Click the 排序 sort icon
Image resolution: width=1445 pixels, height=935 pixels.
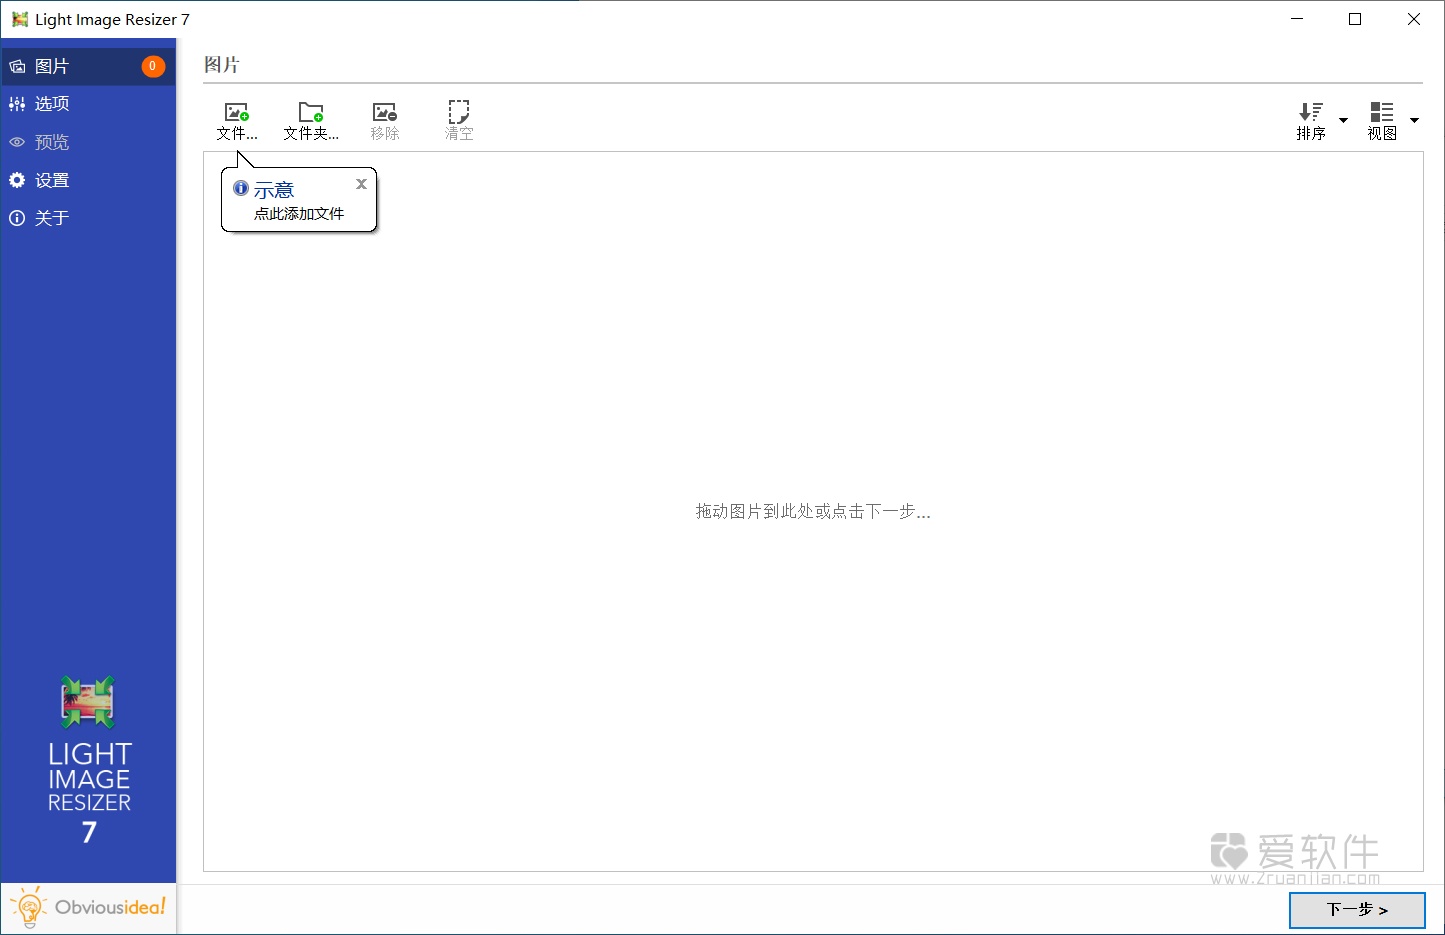coord(1311,112)
